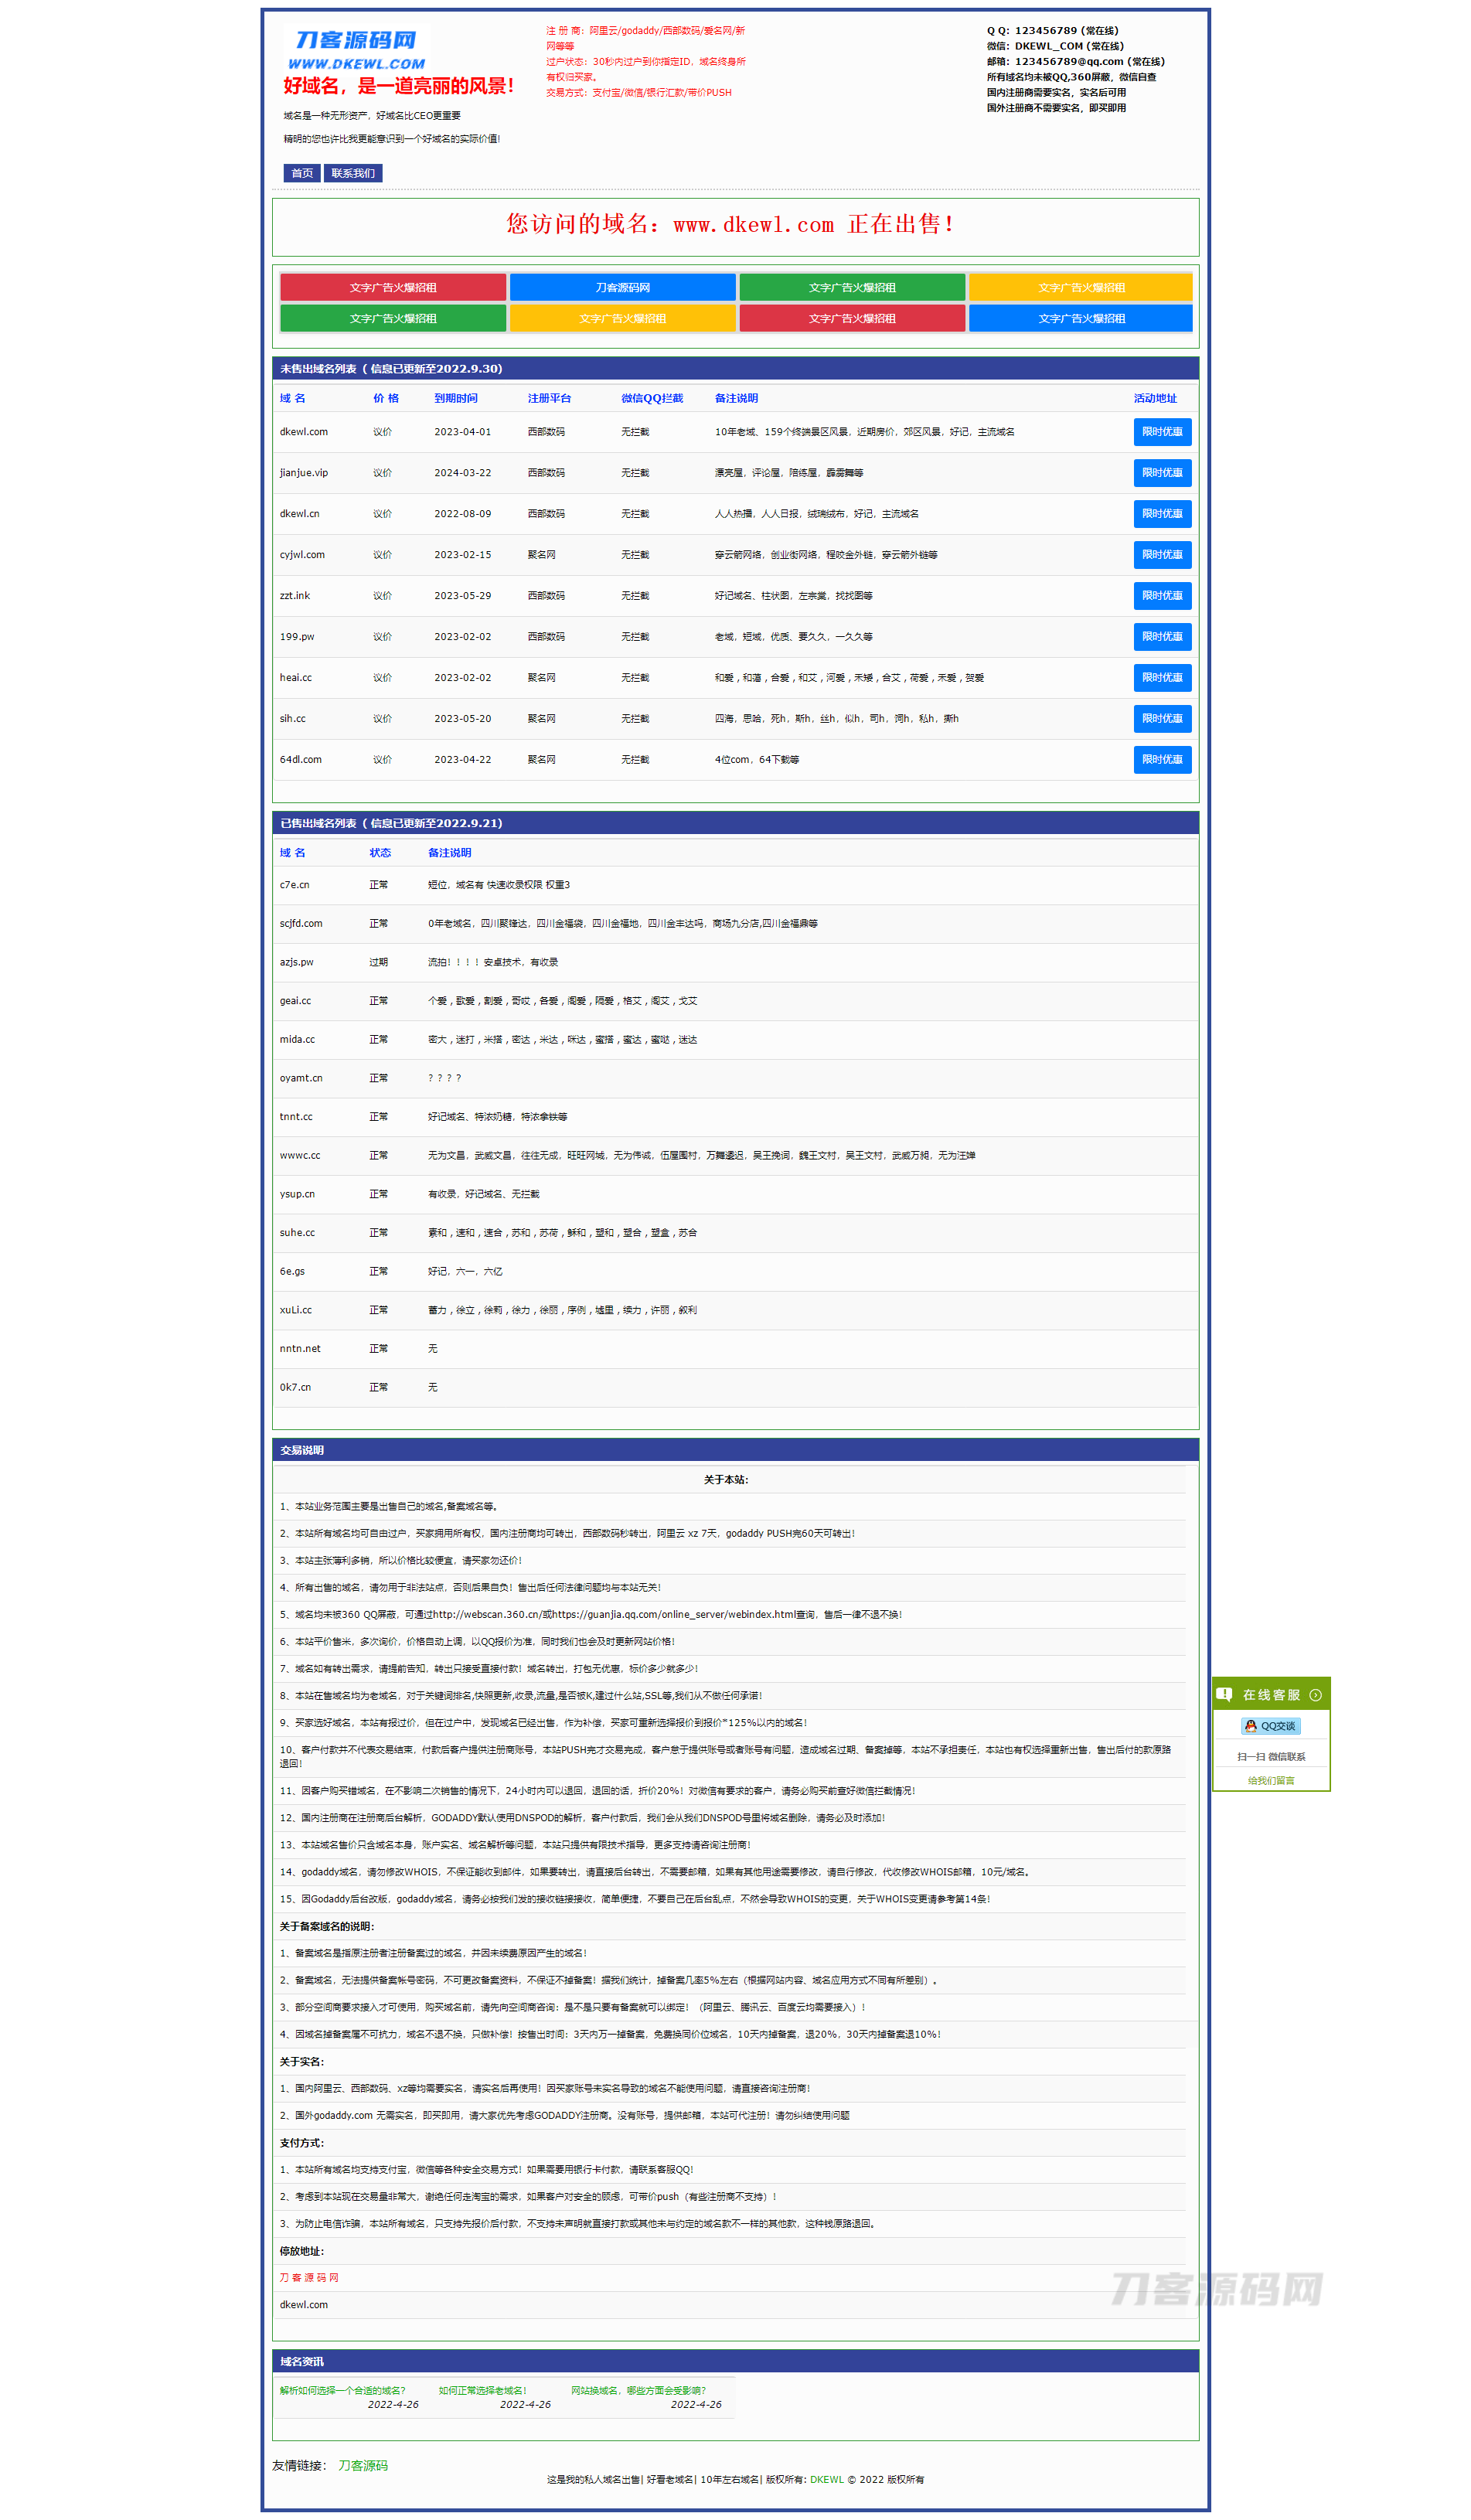Collapse the 在线客服 panel with the arrow

tap(1315, 1694)
